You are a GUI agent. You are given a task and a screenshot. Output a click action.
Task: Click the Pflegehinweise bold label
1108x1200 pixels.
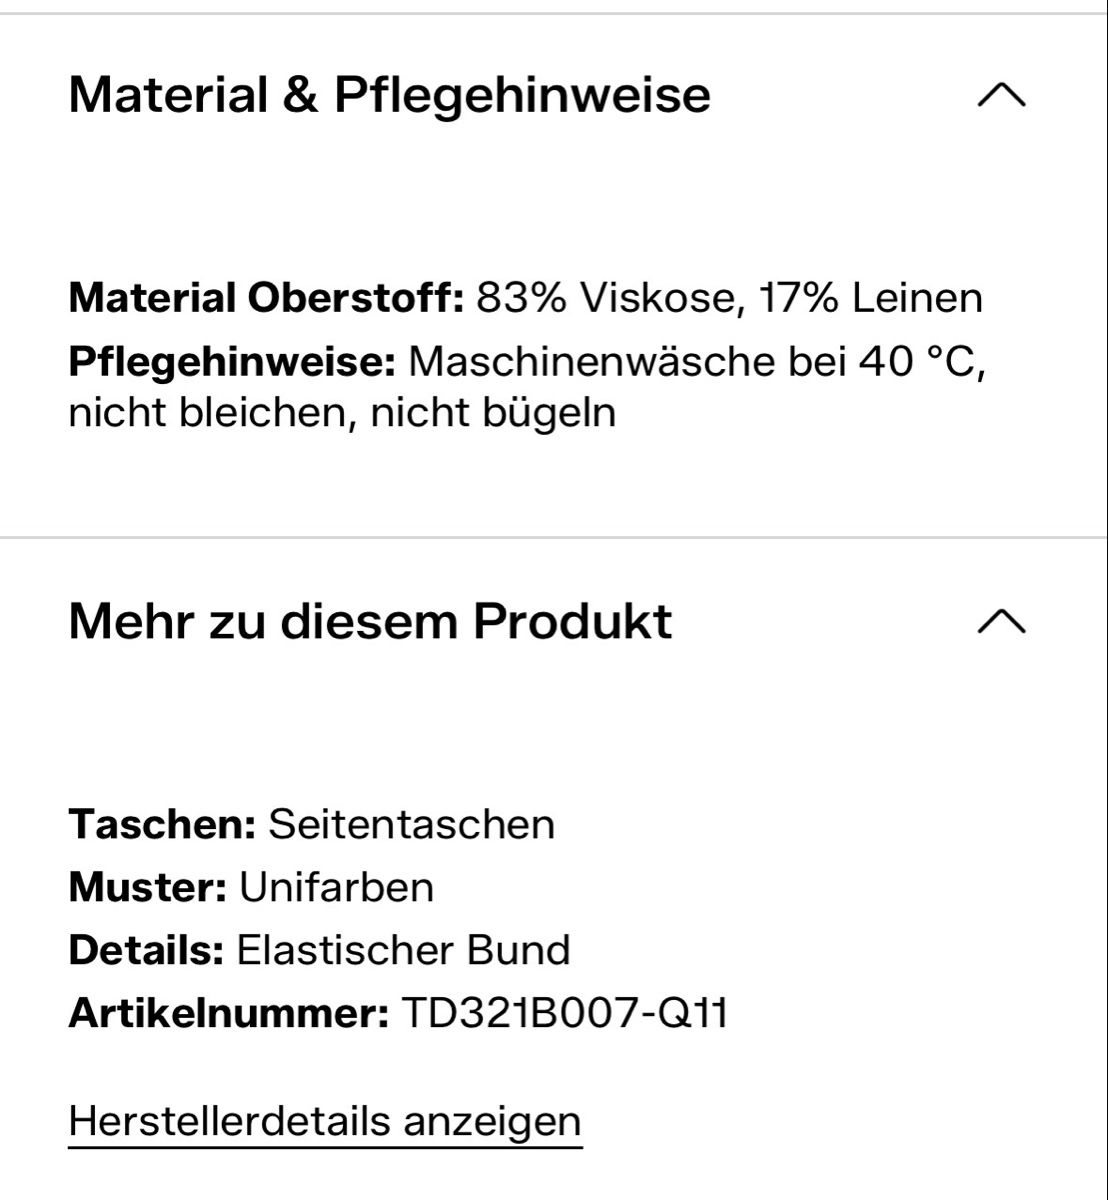click(x=233, y=362)
